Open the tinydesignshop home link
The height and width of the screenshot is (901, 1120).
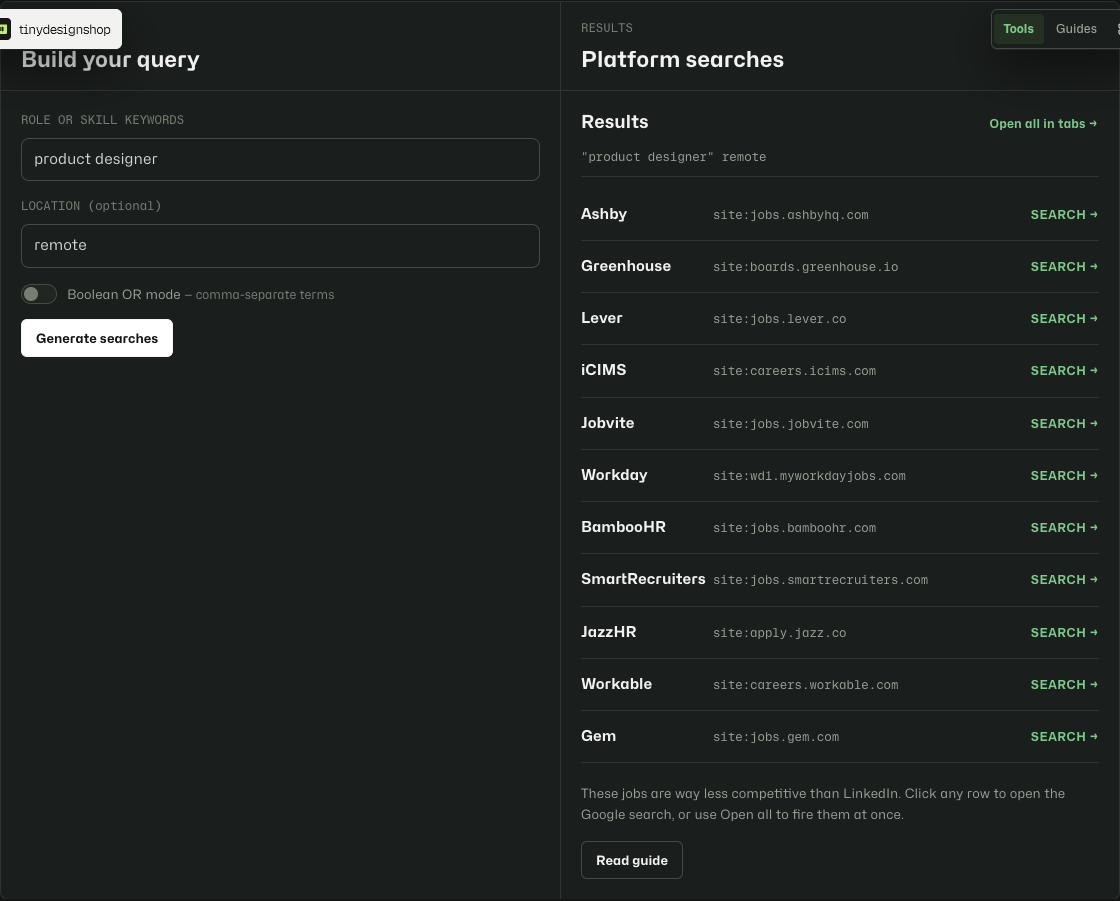point(60,29)
